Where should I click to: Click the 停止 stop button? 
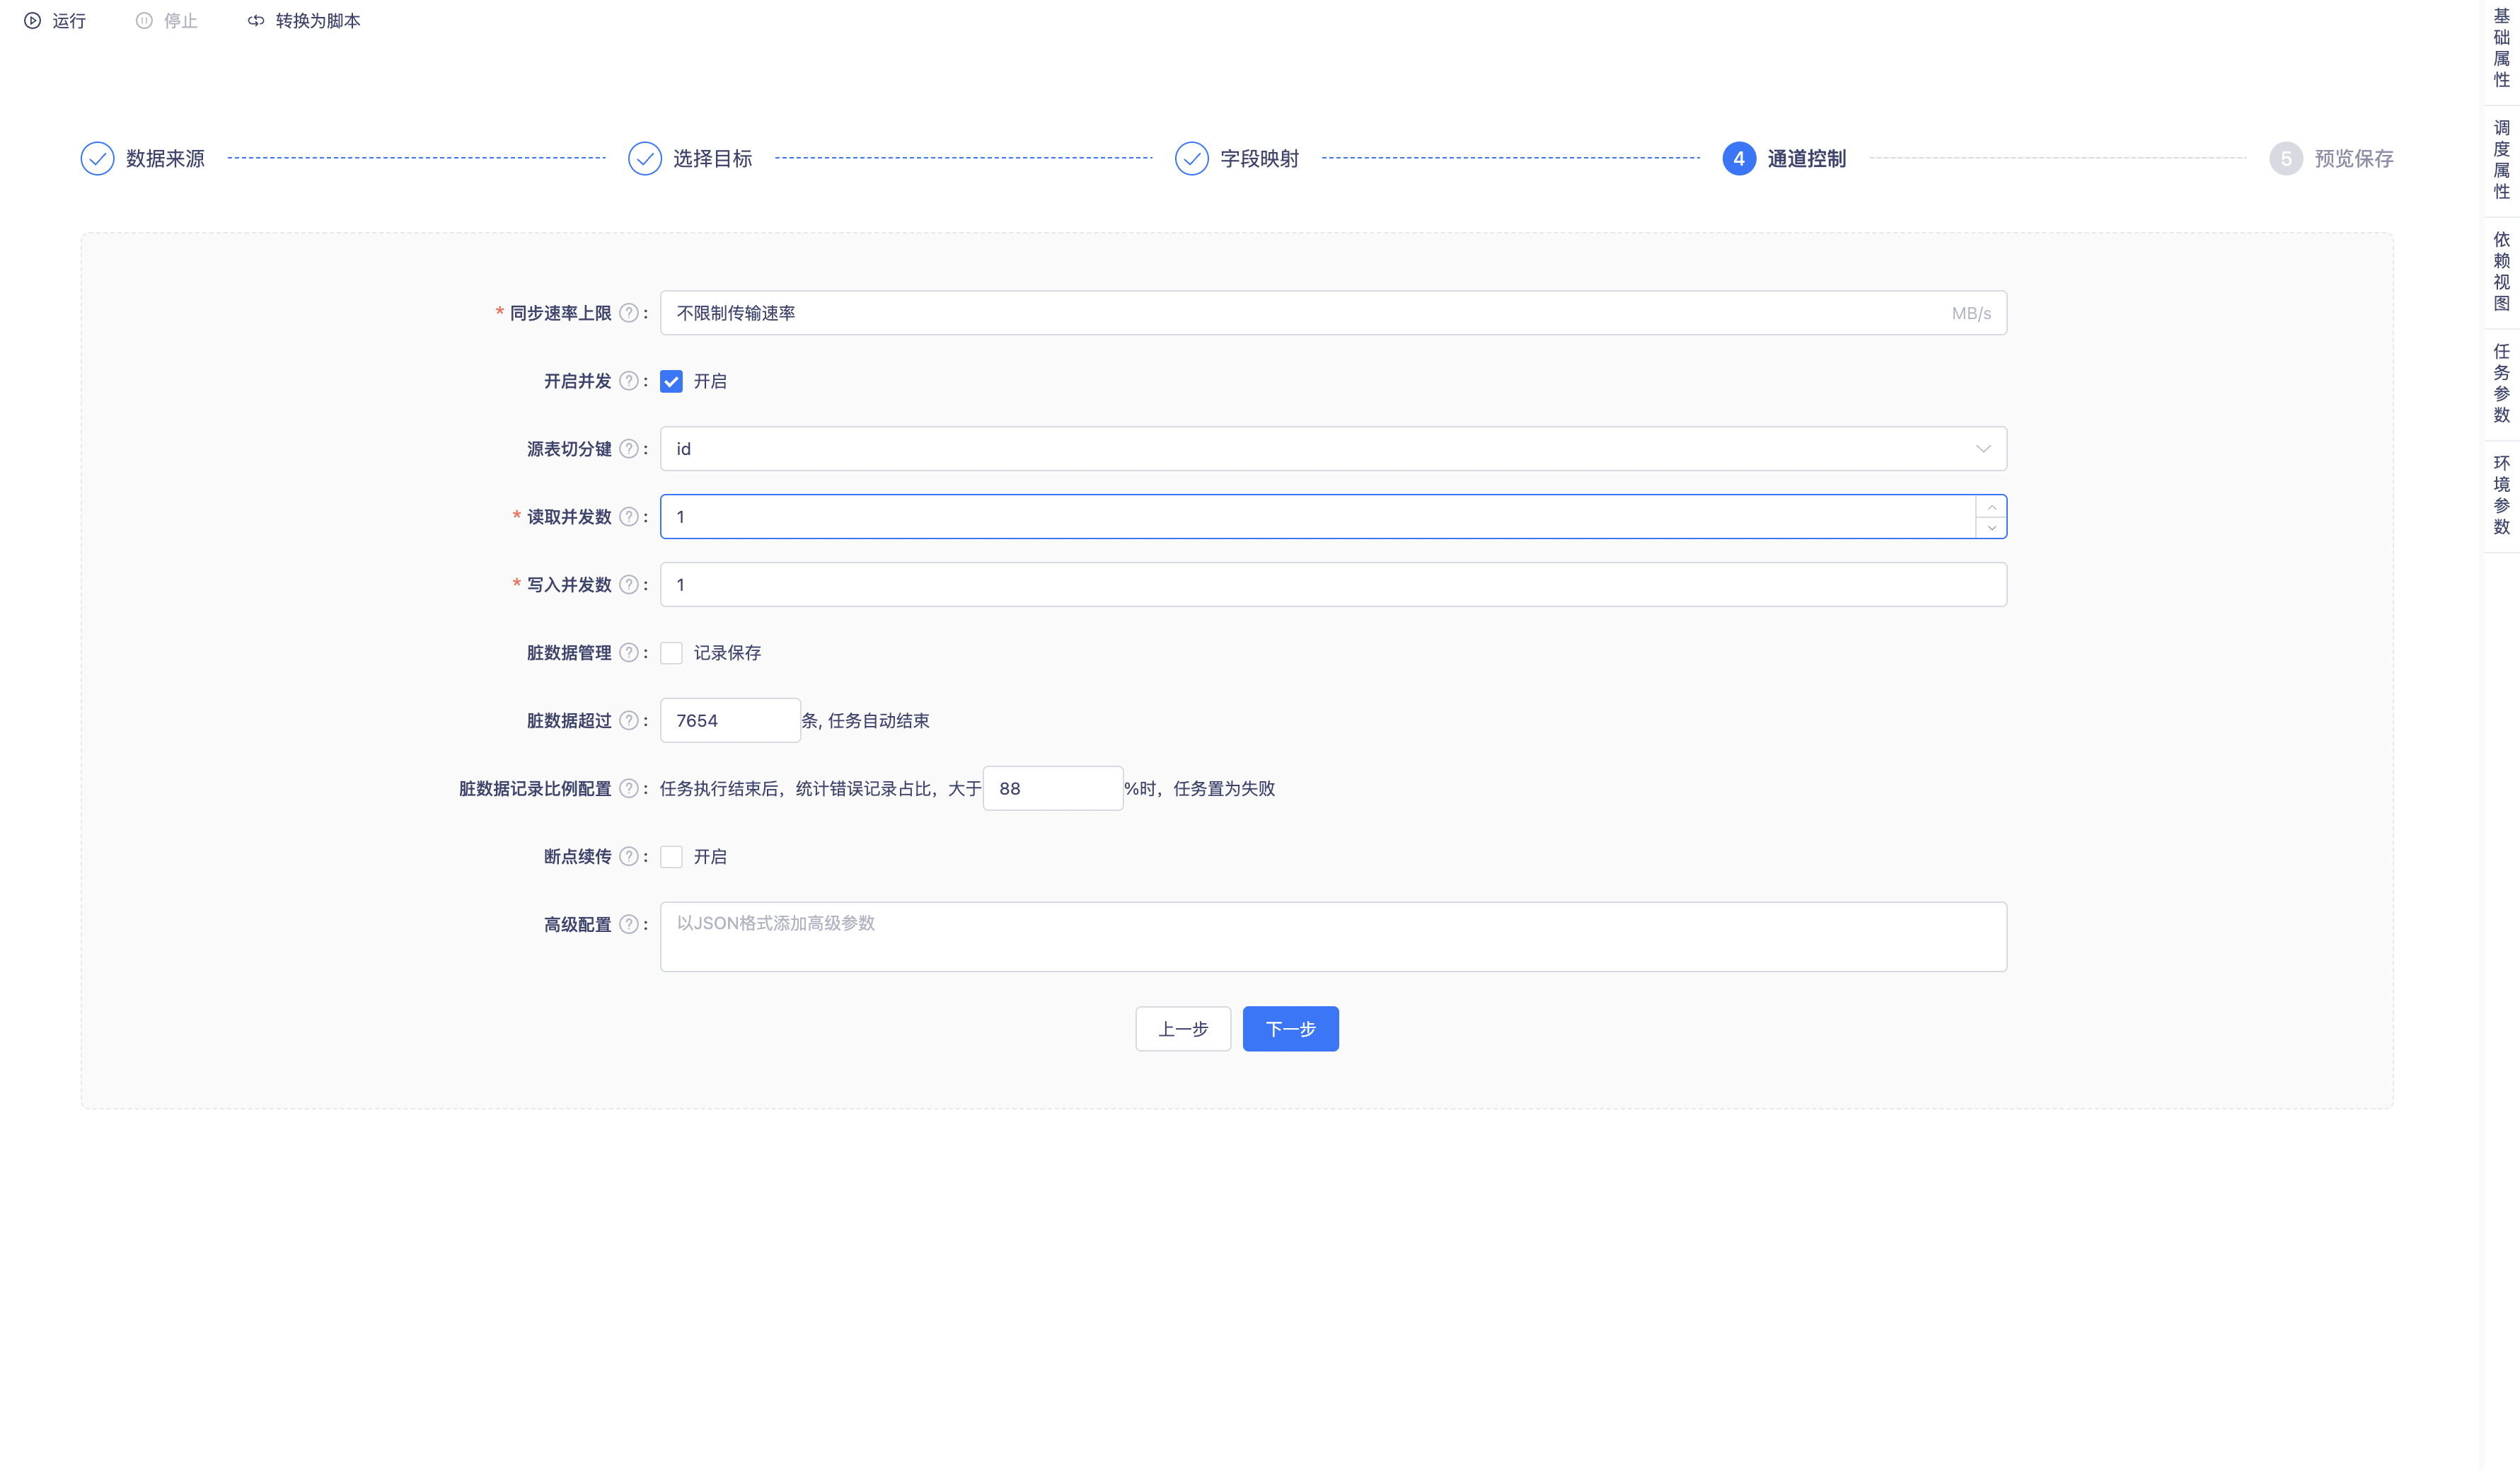coord(167,21)
